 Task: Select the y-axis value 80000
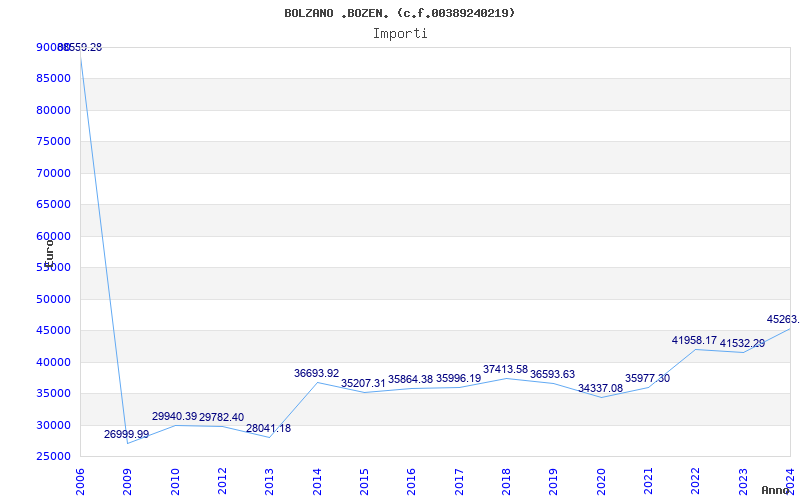pos(54,110)
